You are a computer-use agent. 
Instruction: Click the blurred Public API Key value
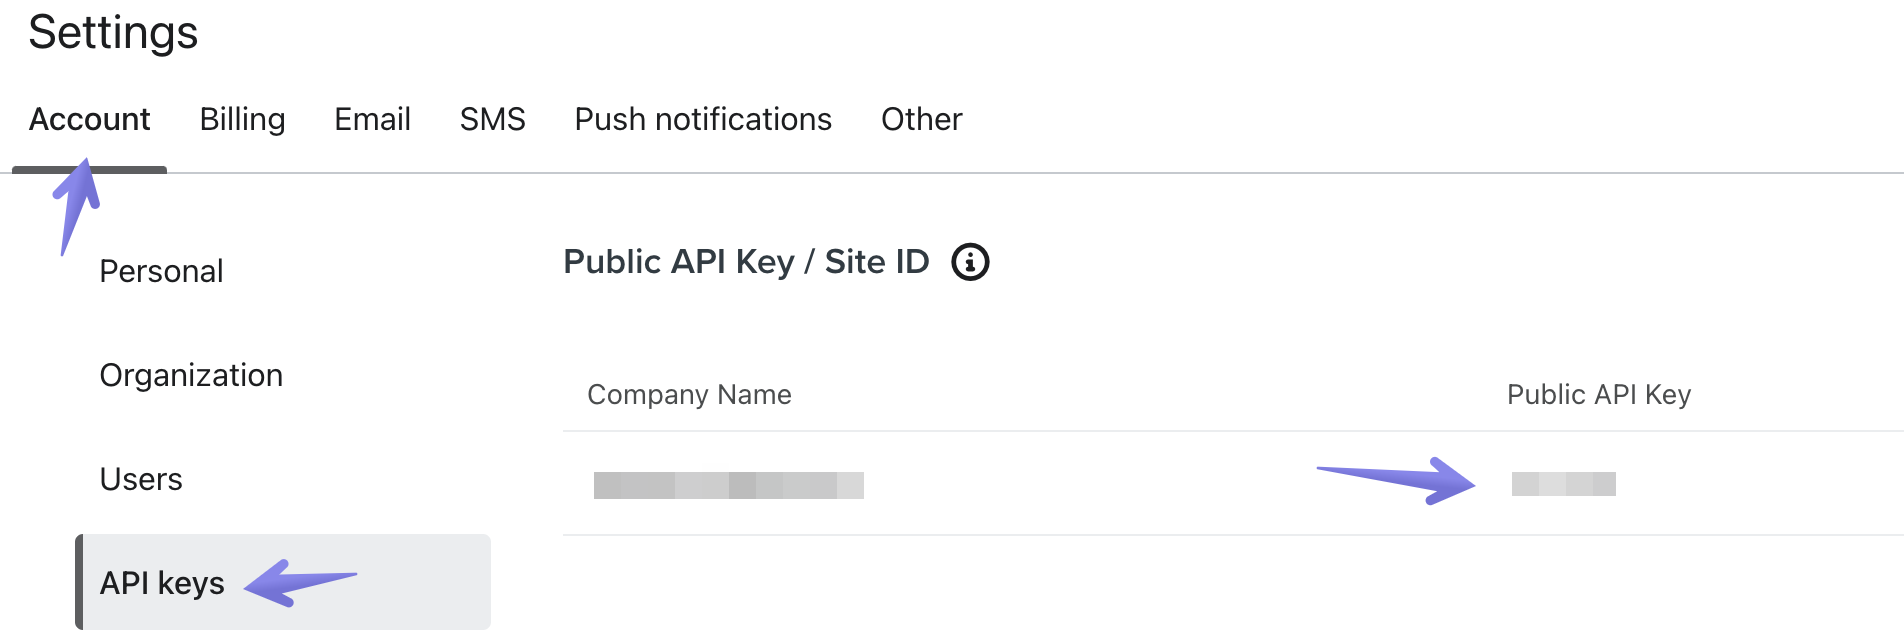[1563, 484]
